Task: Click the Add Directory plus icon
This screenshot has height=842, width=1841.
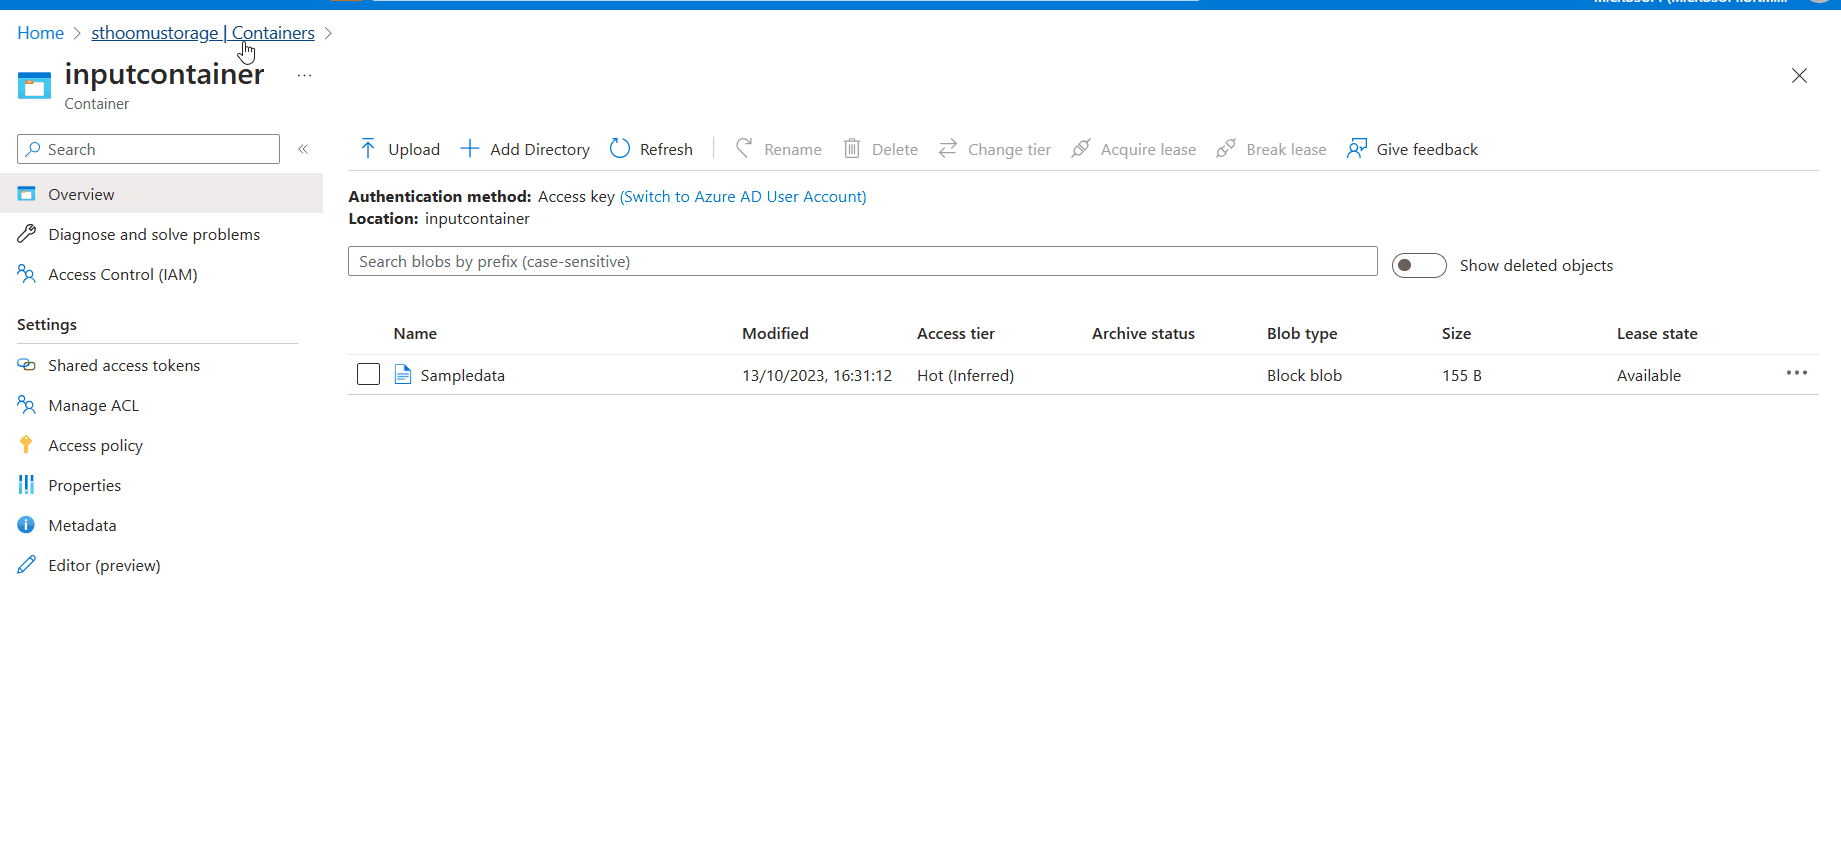Action: 470,149
